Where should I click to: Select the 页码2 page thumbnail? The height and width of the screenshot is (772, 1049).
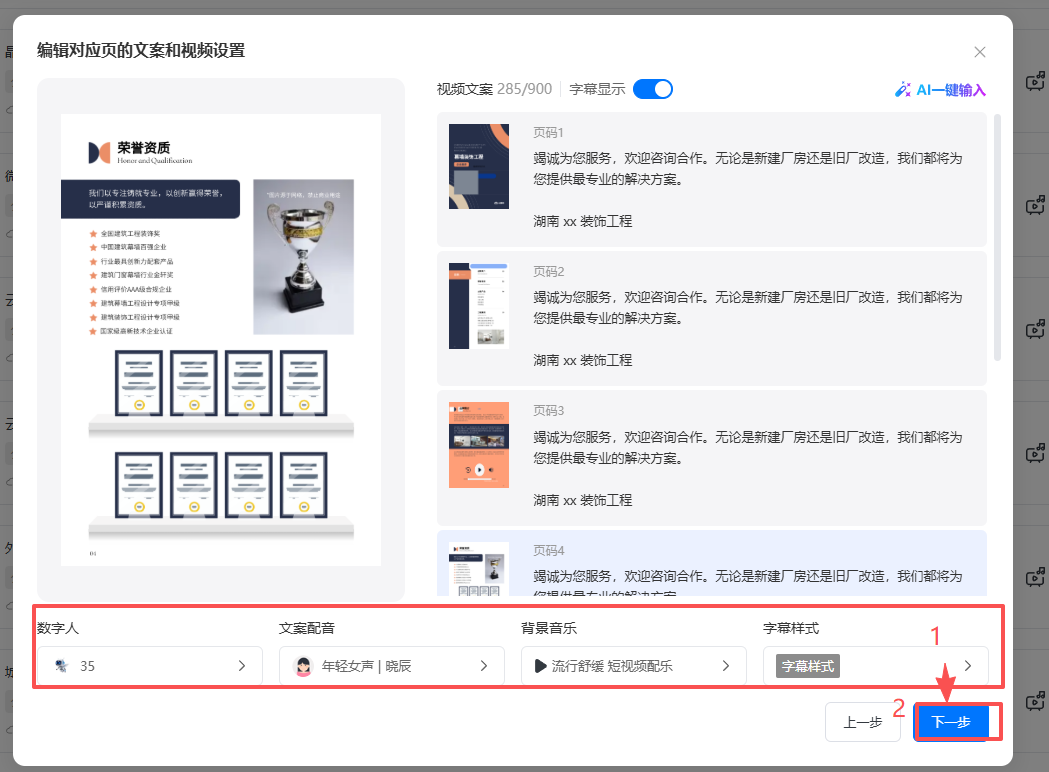click(478, 306)
